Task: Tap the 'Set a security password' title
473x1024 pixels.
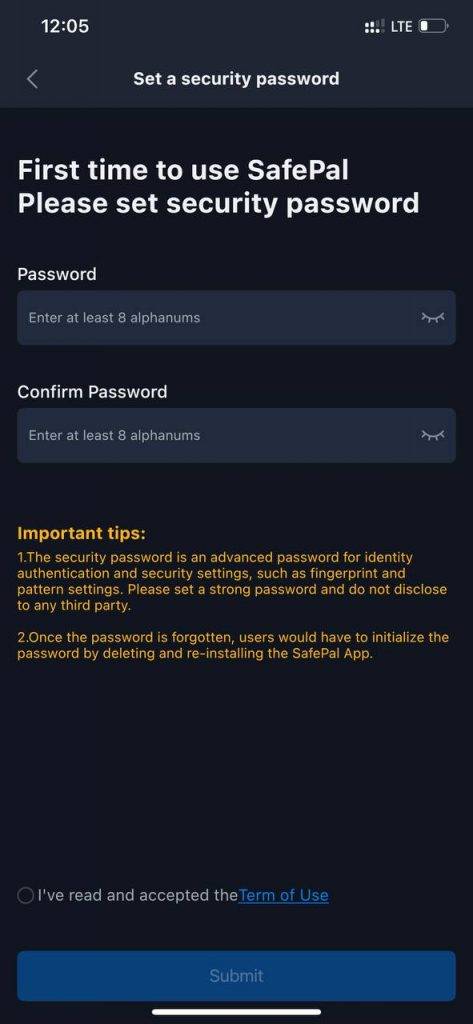Action: [236, 79]
